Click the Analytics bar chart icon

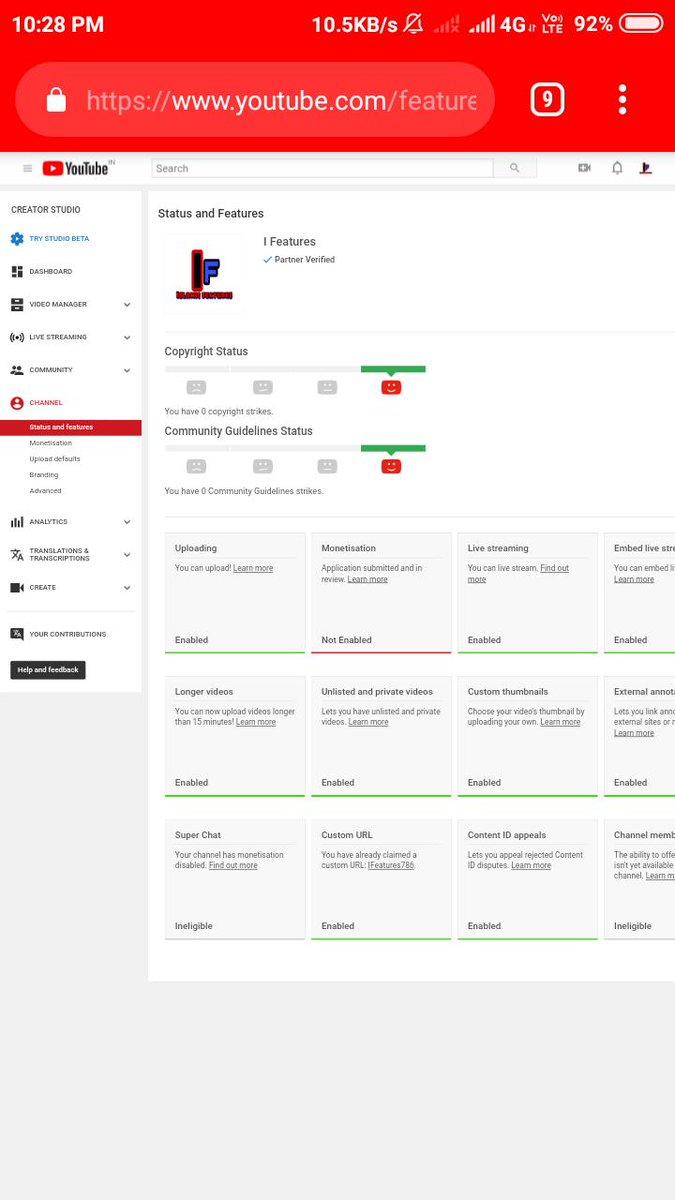17,522
